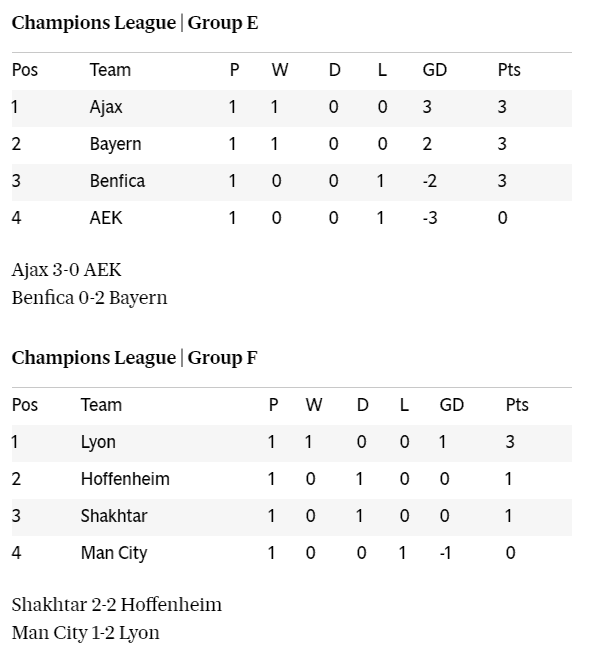Click the Group F table heading
Image resolution: width=591 pixels, height=652 pixels.
tap(134, 358)
